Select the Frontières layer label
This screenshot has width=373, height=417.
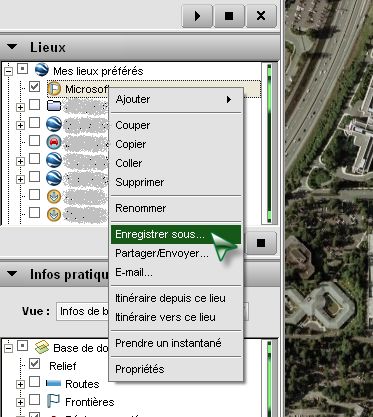89,402
